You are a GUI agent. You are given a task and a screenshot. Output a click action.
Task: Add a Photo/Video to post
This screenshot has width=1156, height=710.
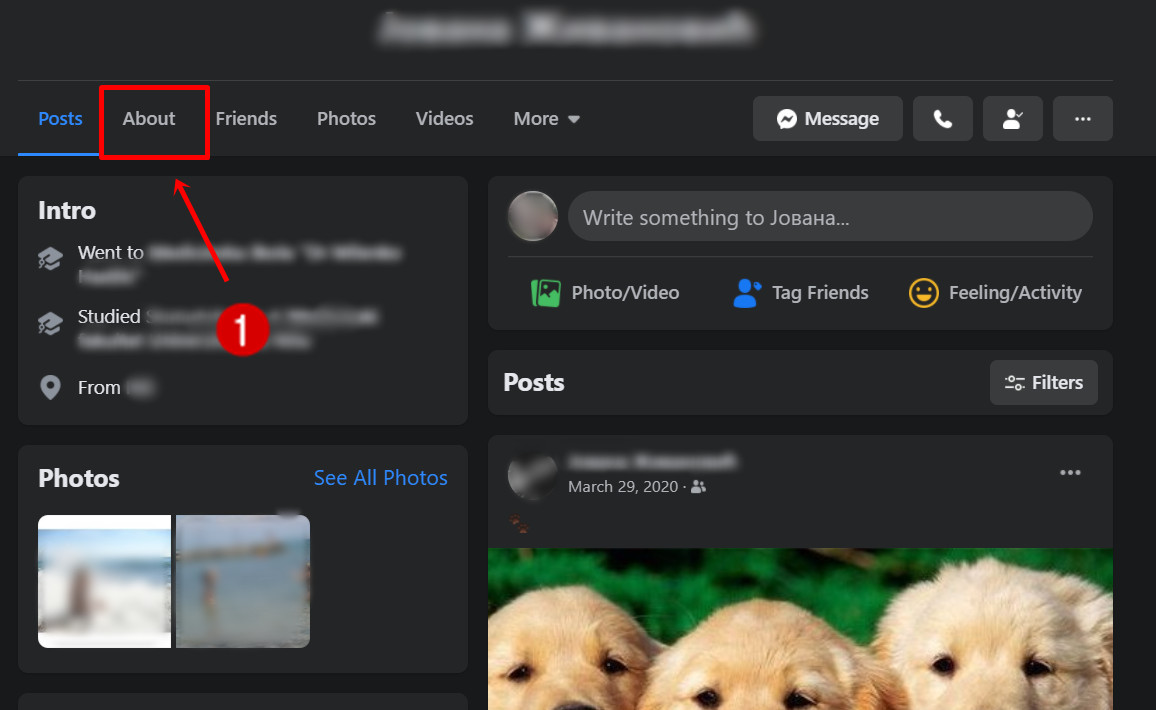point(605,293)
